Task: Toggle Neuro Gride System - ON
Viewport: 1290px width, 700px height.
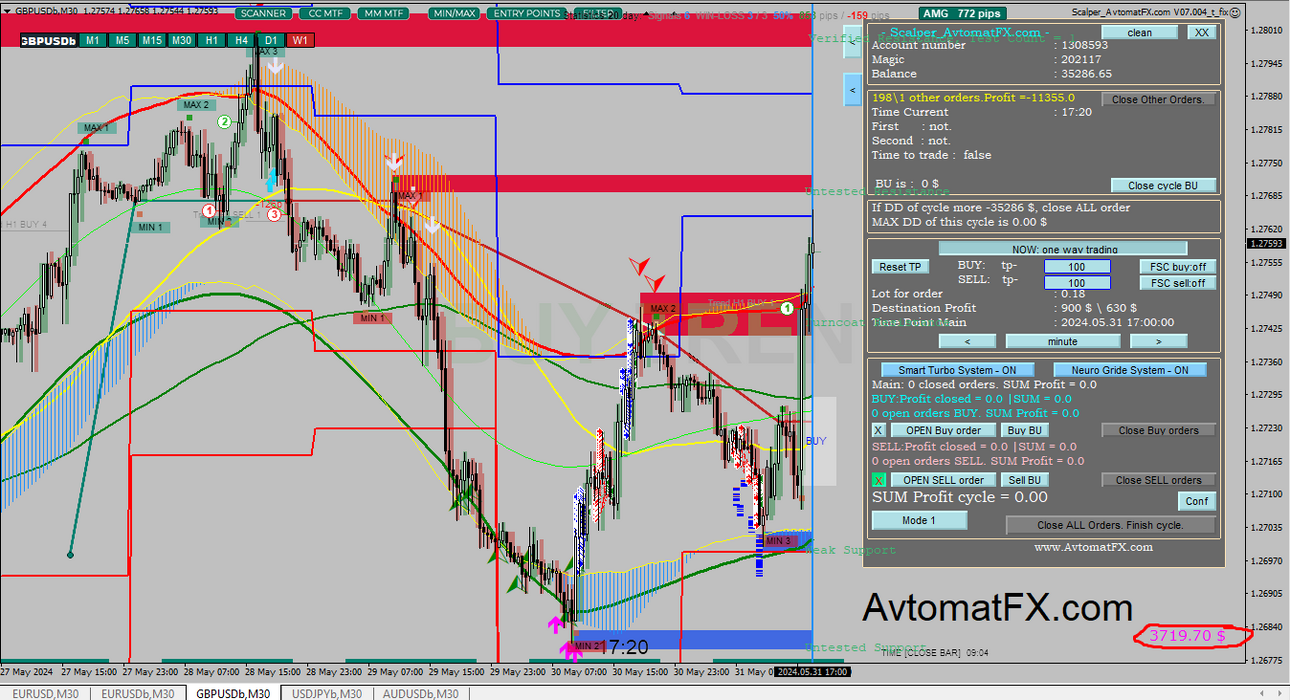Action: click(1130, 370)
